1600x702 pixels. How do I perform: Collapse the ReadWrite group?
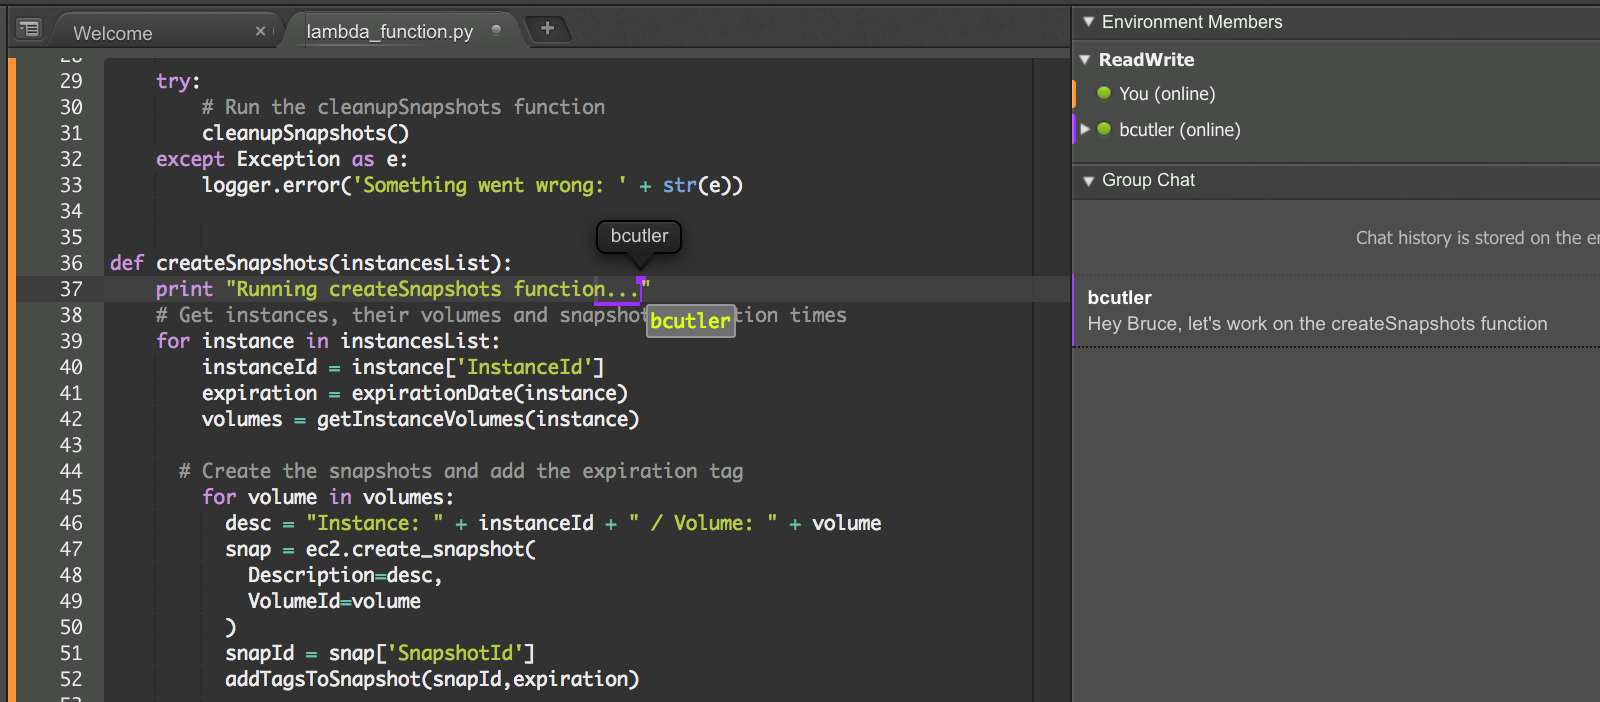(x=1085, y=60)
